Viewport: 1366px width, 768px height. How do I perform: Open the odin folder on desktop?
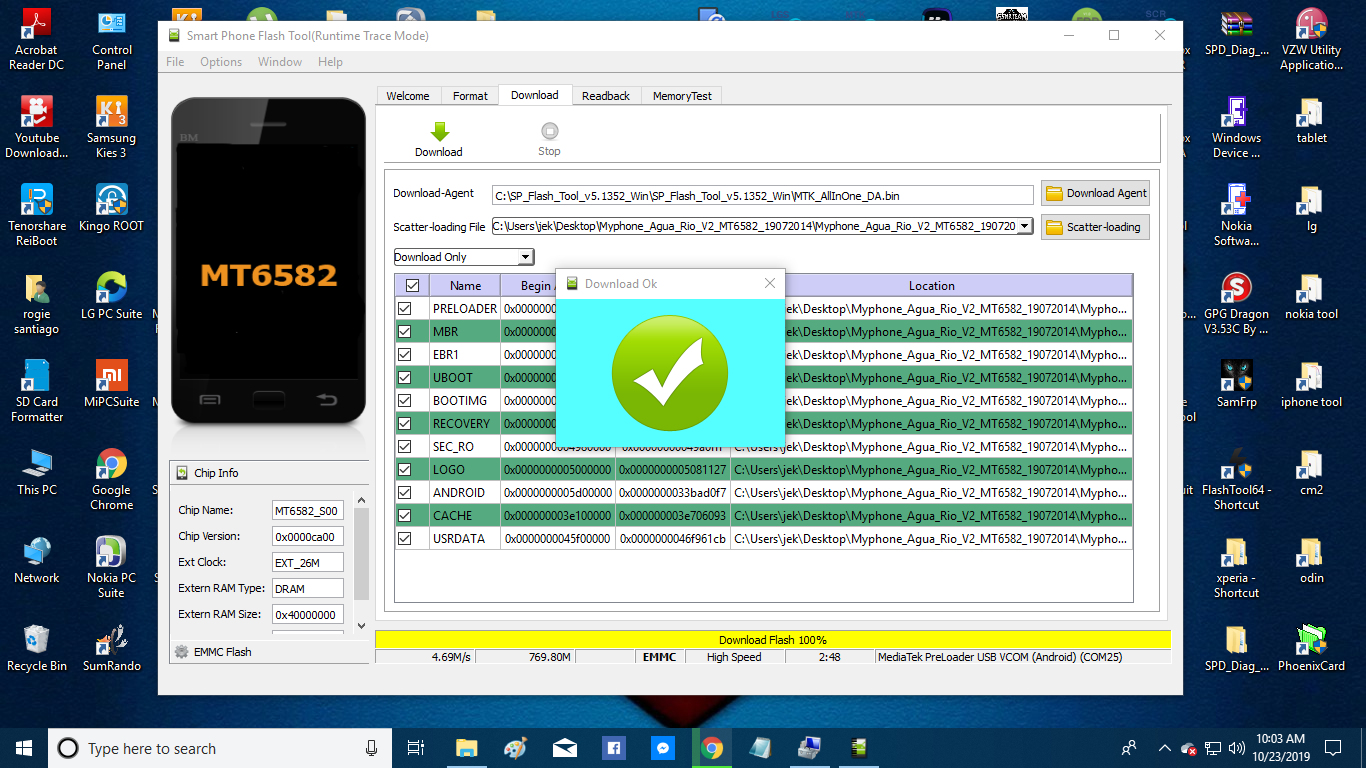pyautogui.click(x=1311, y=561)
